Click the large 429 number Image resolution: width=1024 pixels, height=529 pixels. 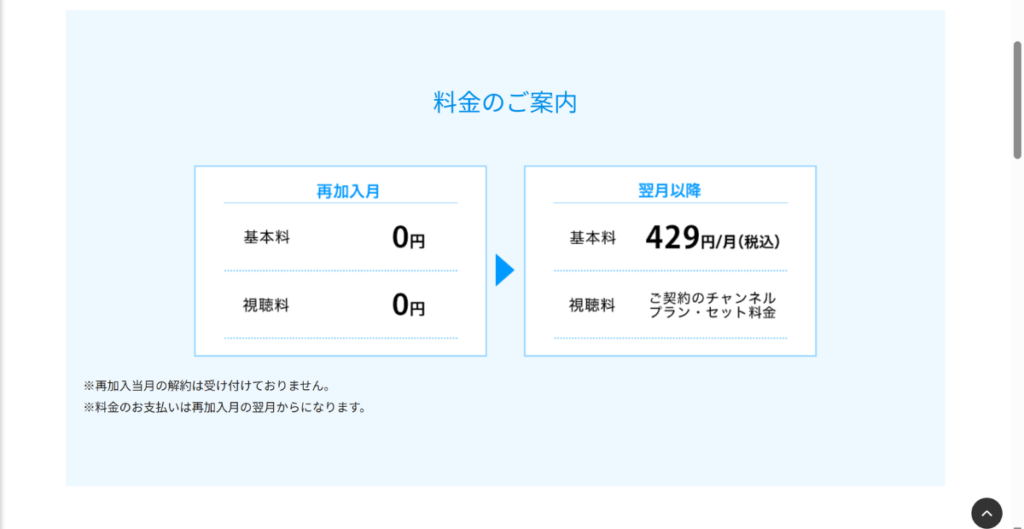(672, 237)
